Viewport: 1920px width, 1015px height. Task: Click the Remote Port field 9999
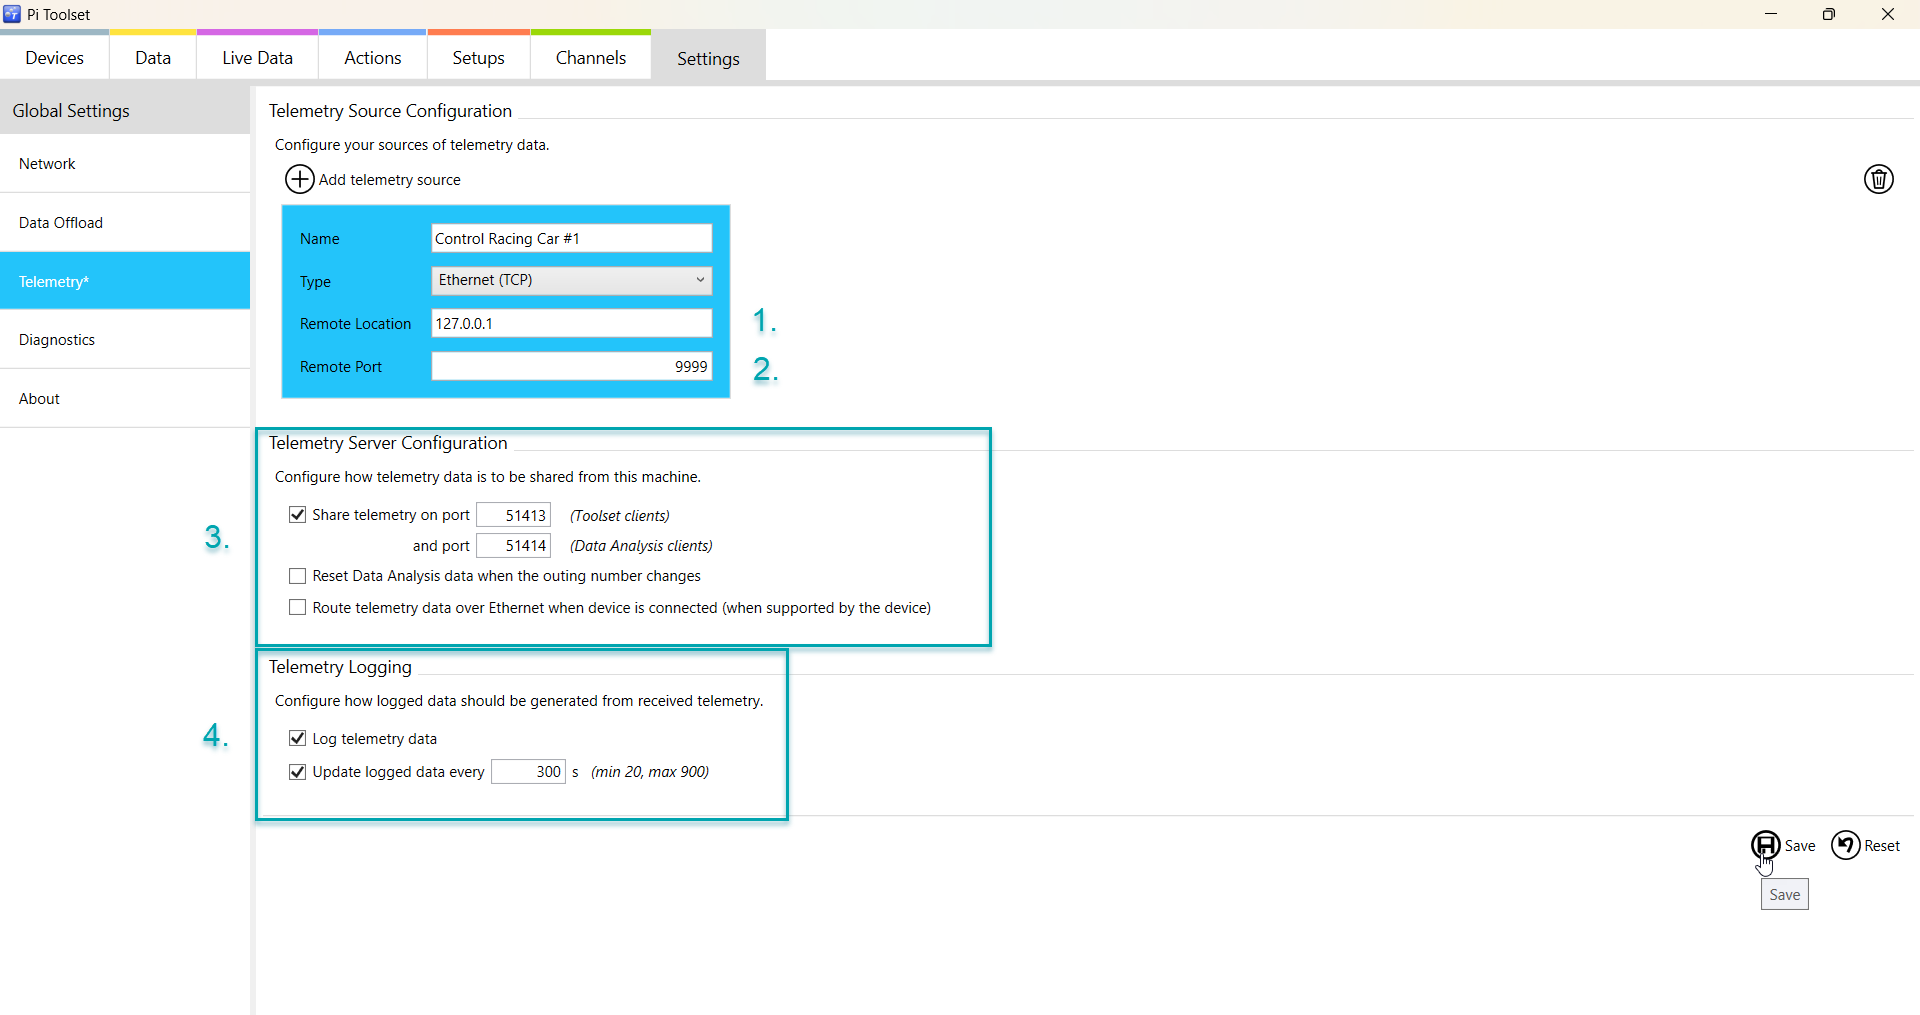click(571, 366)
